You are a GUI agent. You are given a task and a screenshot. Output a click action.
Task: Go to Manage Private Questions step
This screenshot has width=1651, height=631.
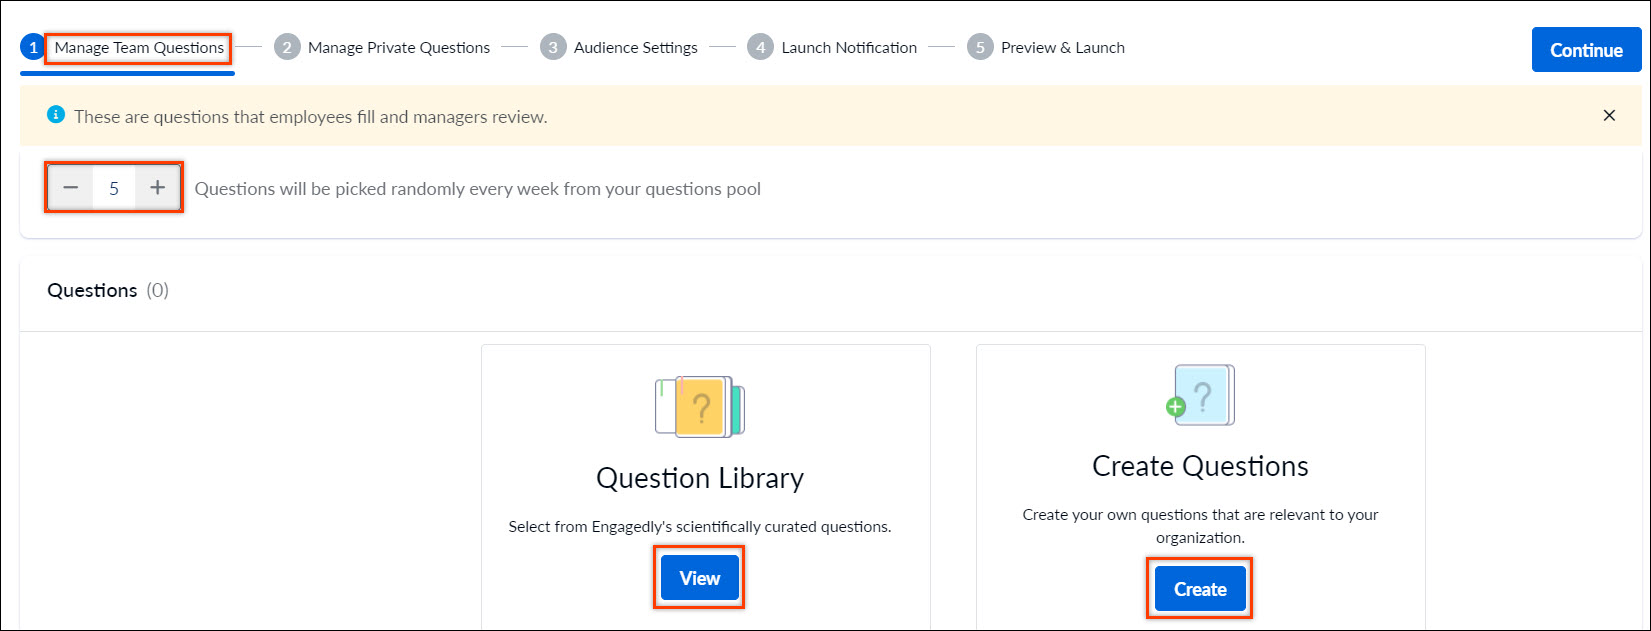point(399,48)
